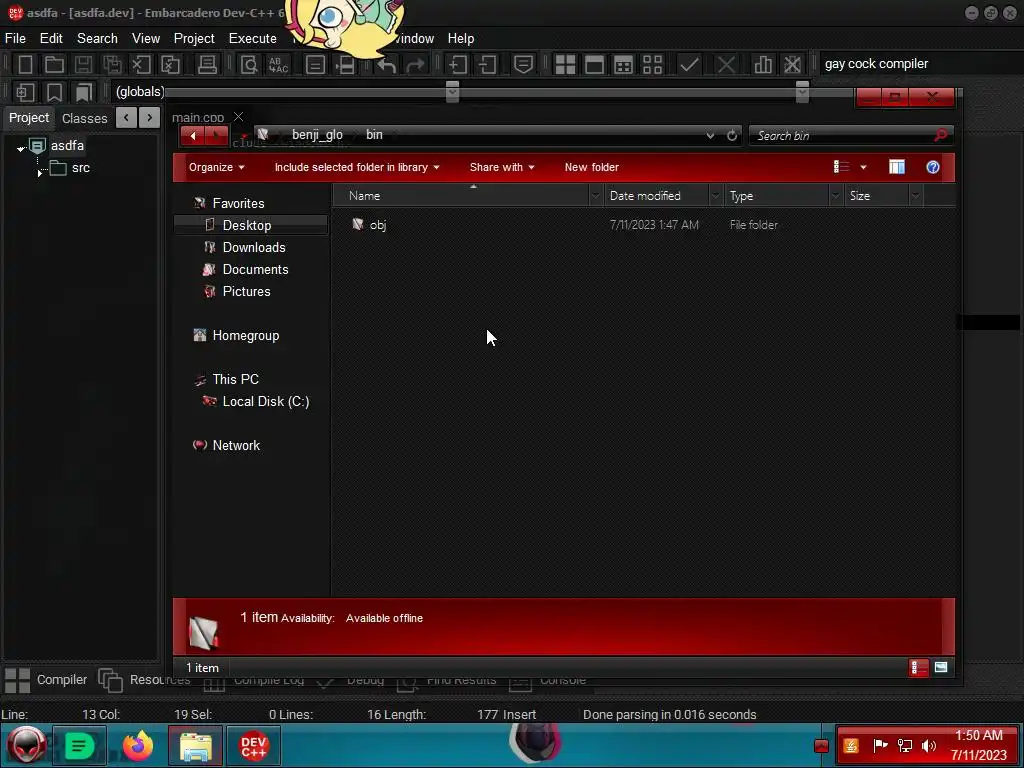Click the Redo arrow icon
1024x768 pixels.
[x=415, y=64]
